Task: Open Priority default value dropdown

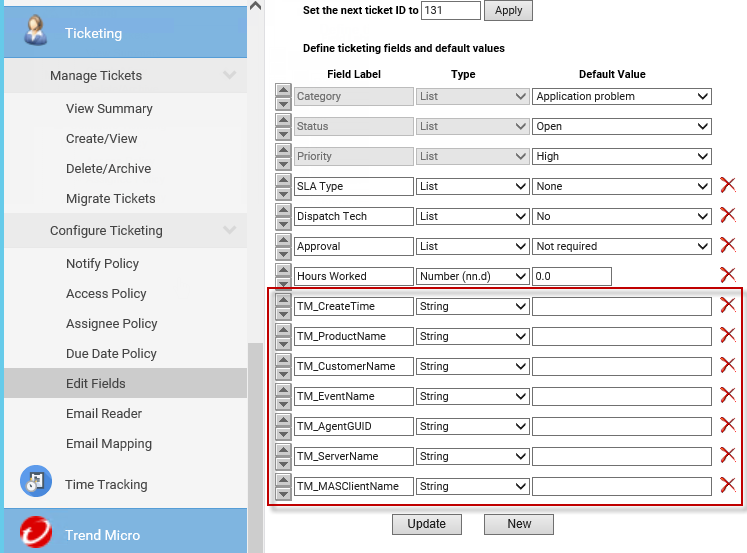Action: coord(621,157)
